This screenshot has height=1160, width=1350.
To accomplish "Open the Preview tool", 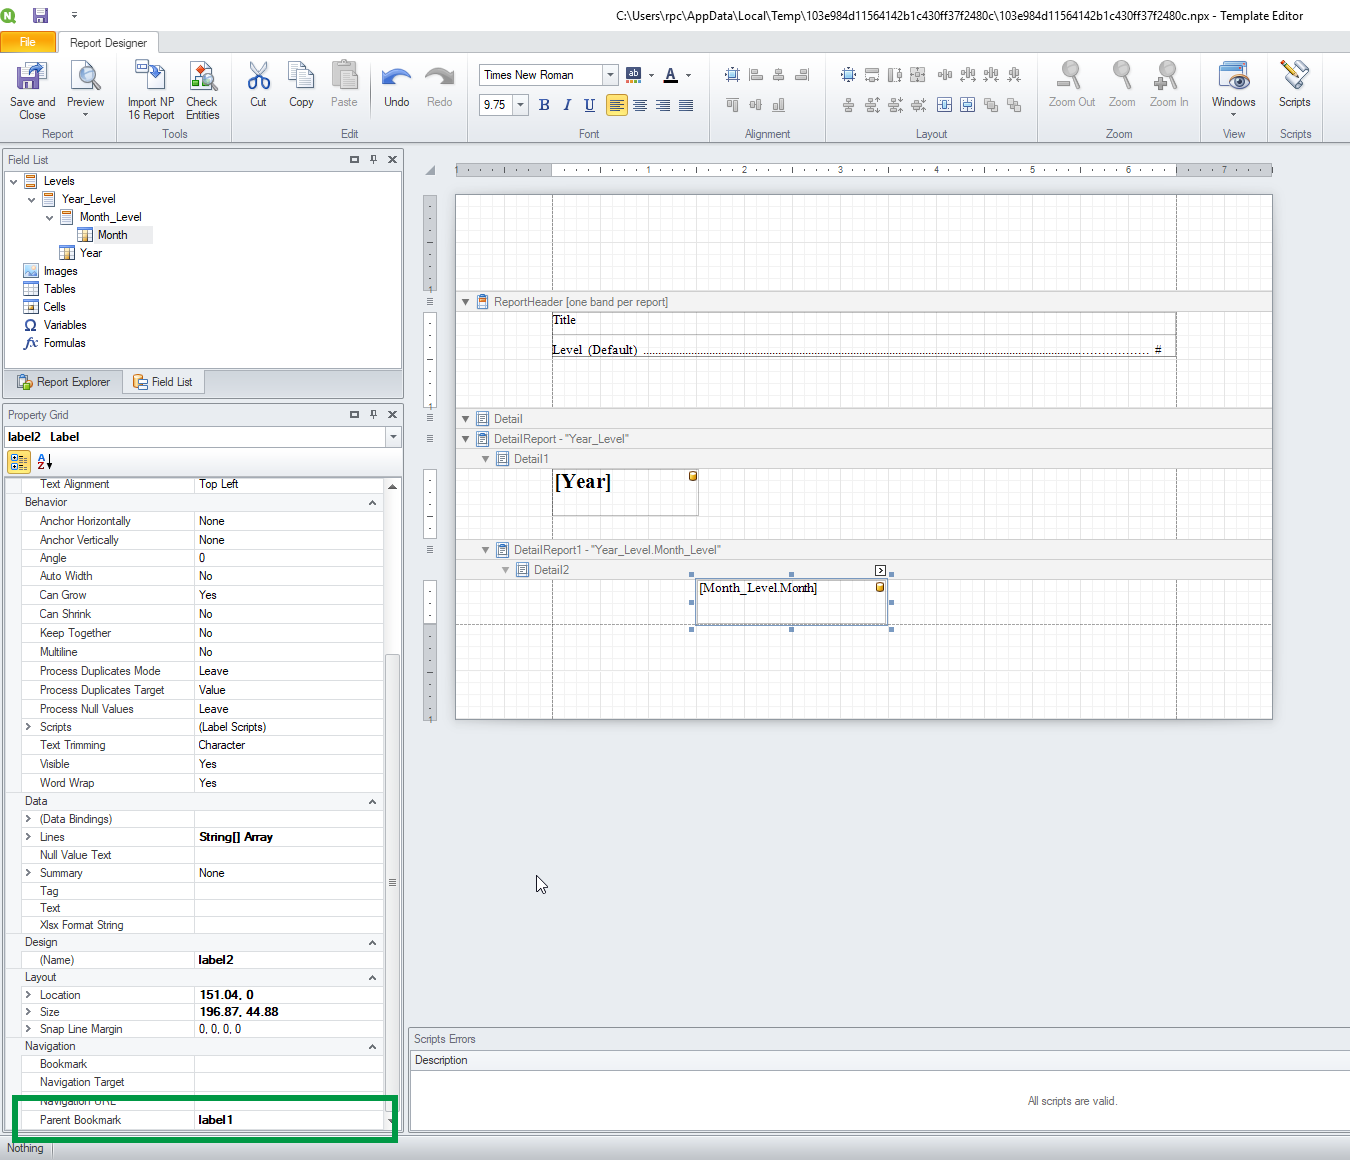I will [x=85, y=90].
